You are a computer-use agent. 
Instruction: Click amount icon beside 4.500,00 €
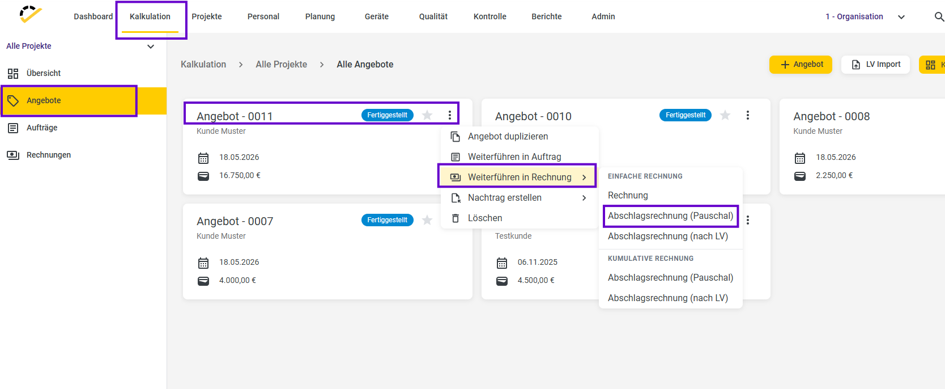[502, 281]
